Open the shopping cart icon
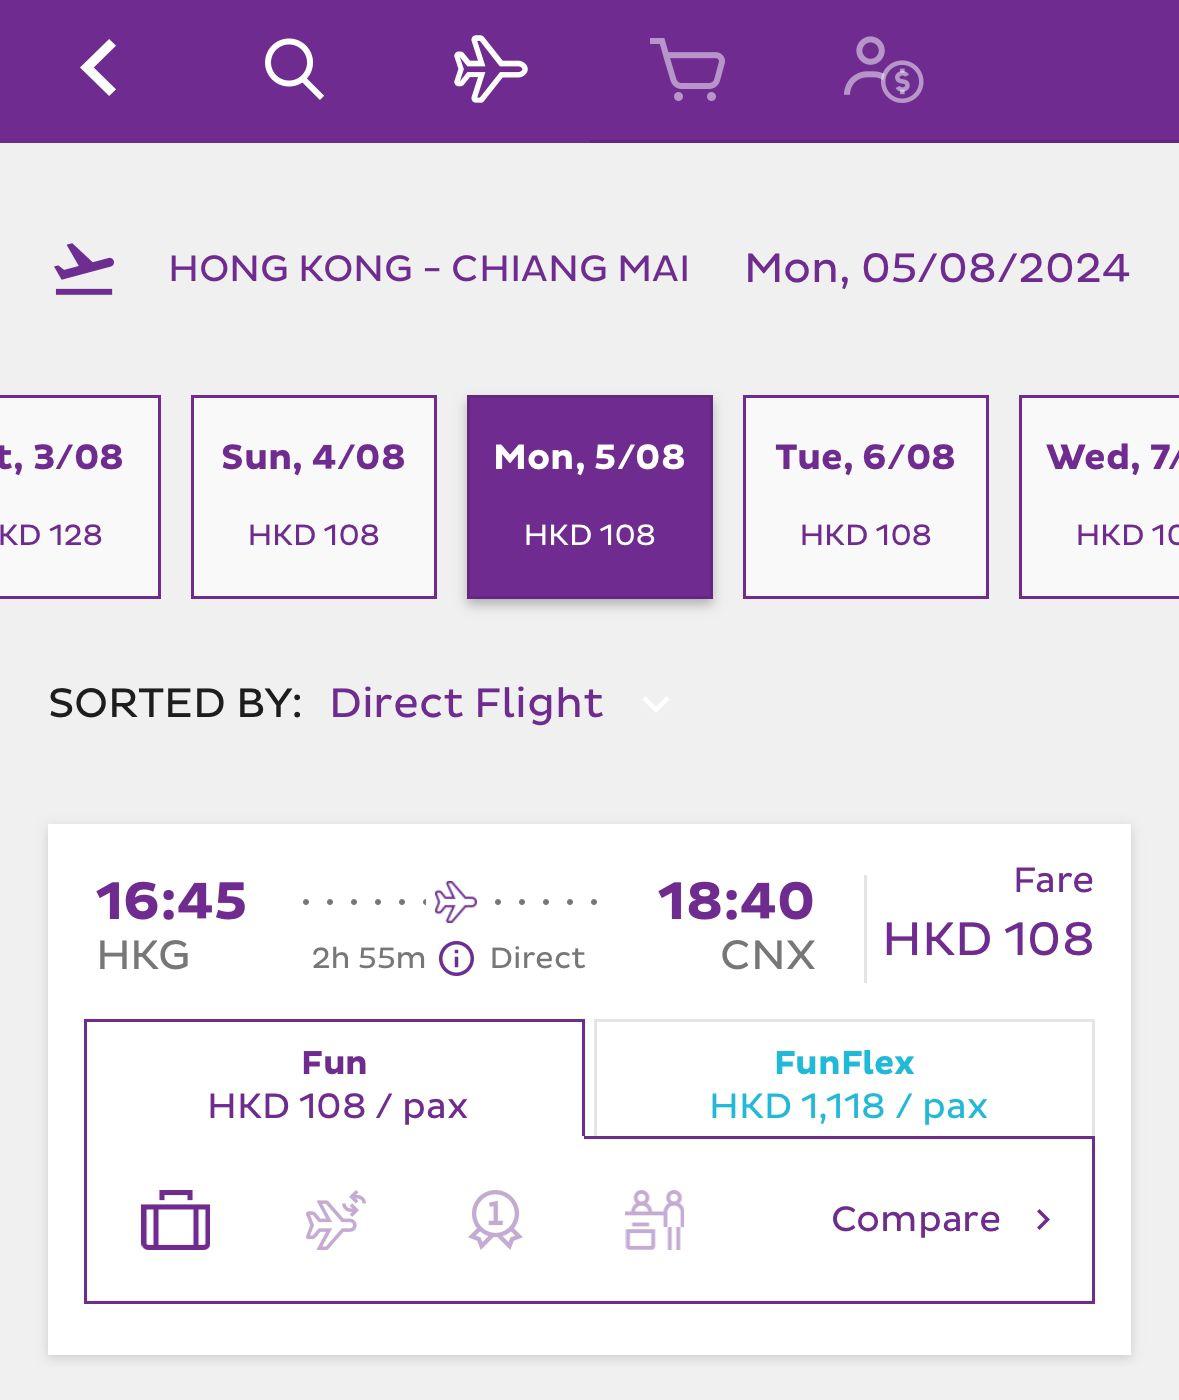 (x=688, y=69)
